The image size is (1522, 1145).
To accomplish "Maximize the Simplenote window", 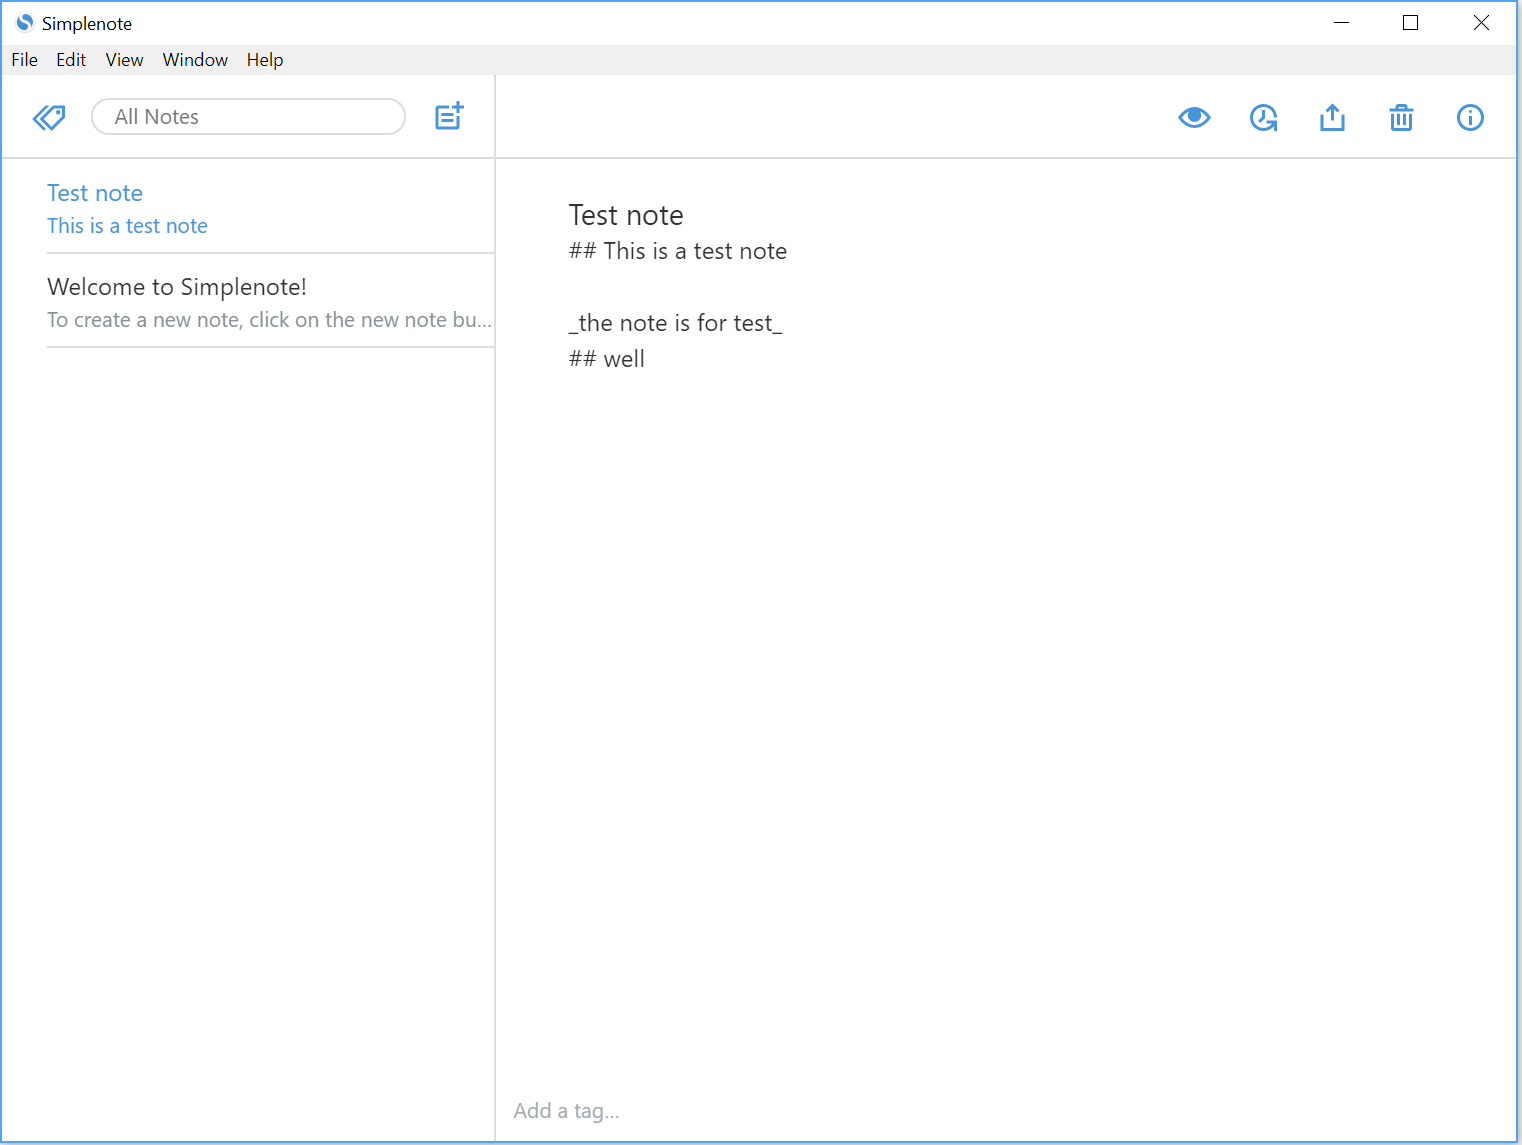I will [1411, 23].
